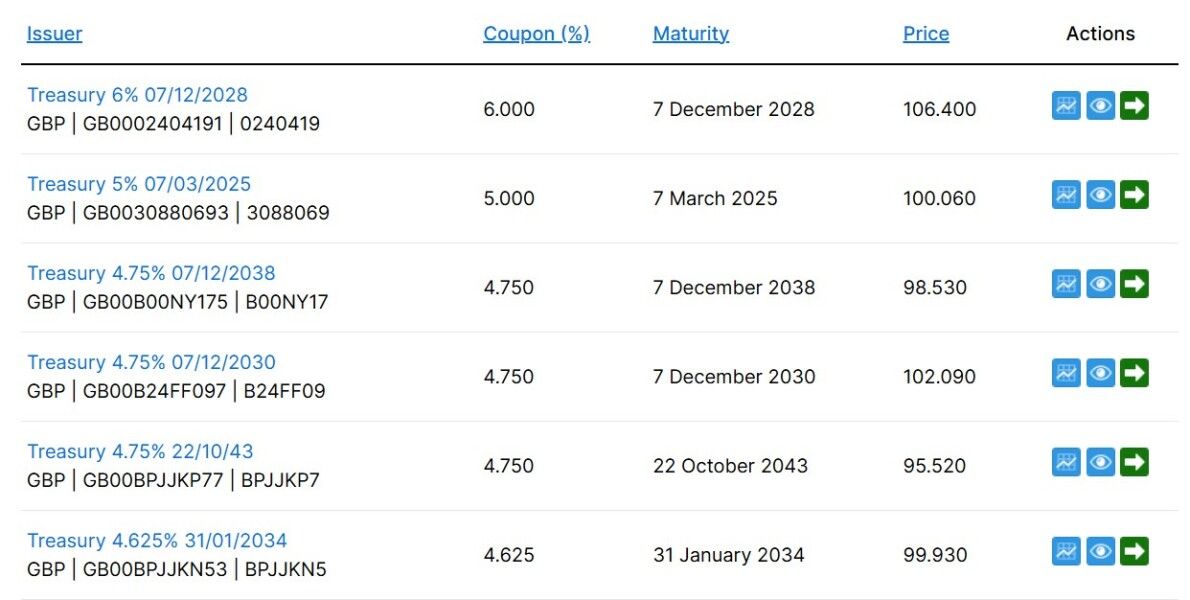Sort table by Maturity column
Viewport: 1190px width, 600px height.
(690, 34)
